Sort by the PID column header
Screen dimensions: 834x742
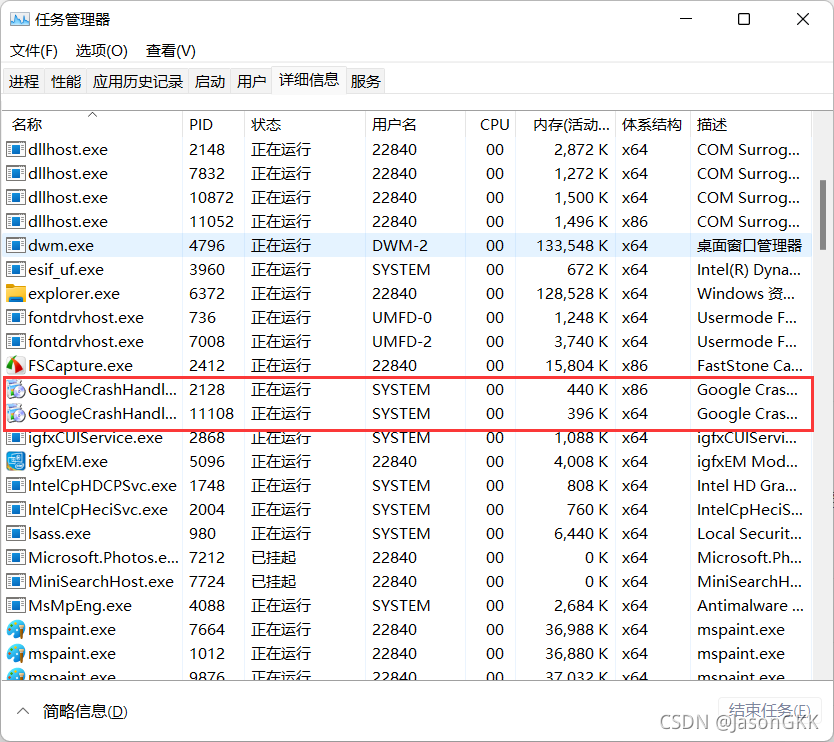tap(213, 124)
